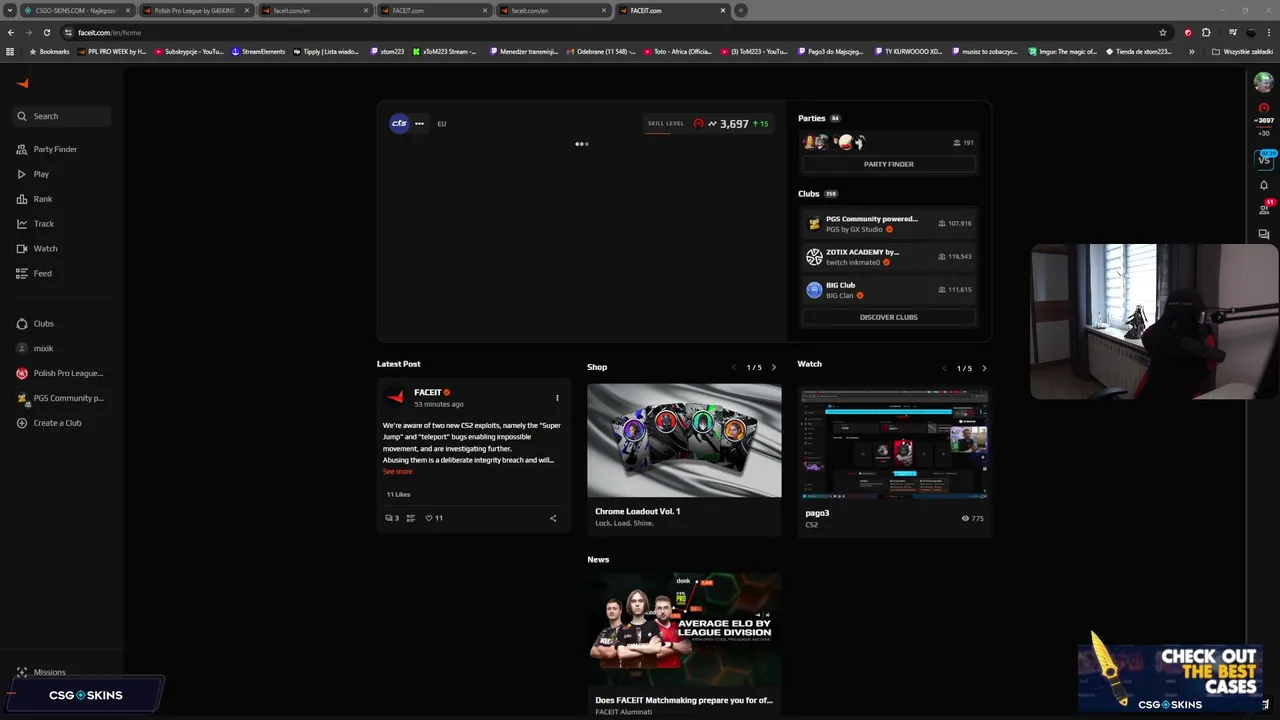Image resolution: width=1280 pixels, height=720 pixels.
Task: Go to Play in the sidebar
Action: coord(41,174)
